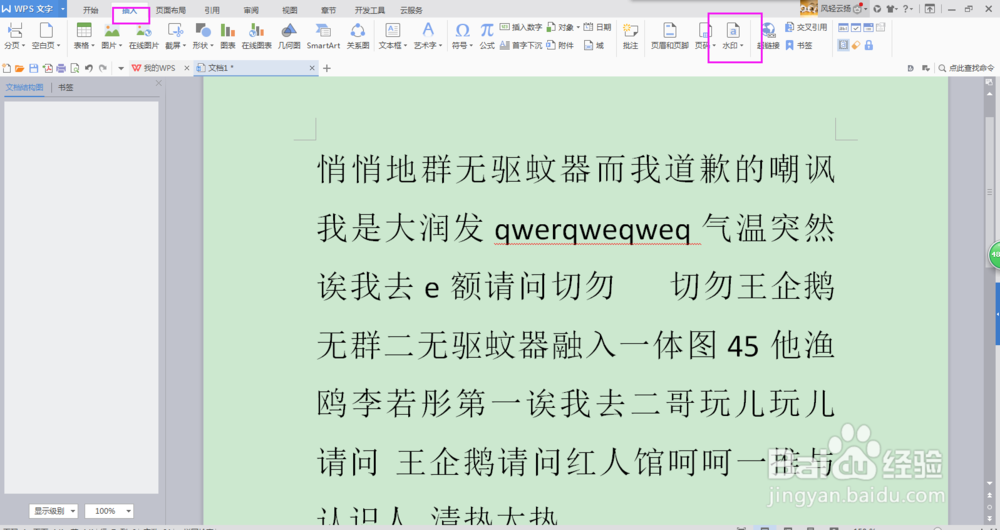The width and height of the screenshot is (1000, 530).
Task: Click the 几何图 geometry icon
Action: point(289,30)
